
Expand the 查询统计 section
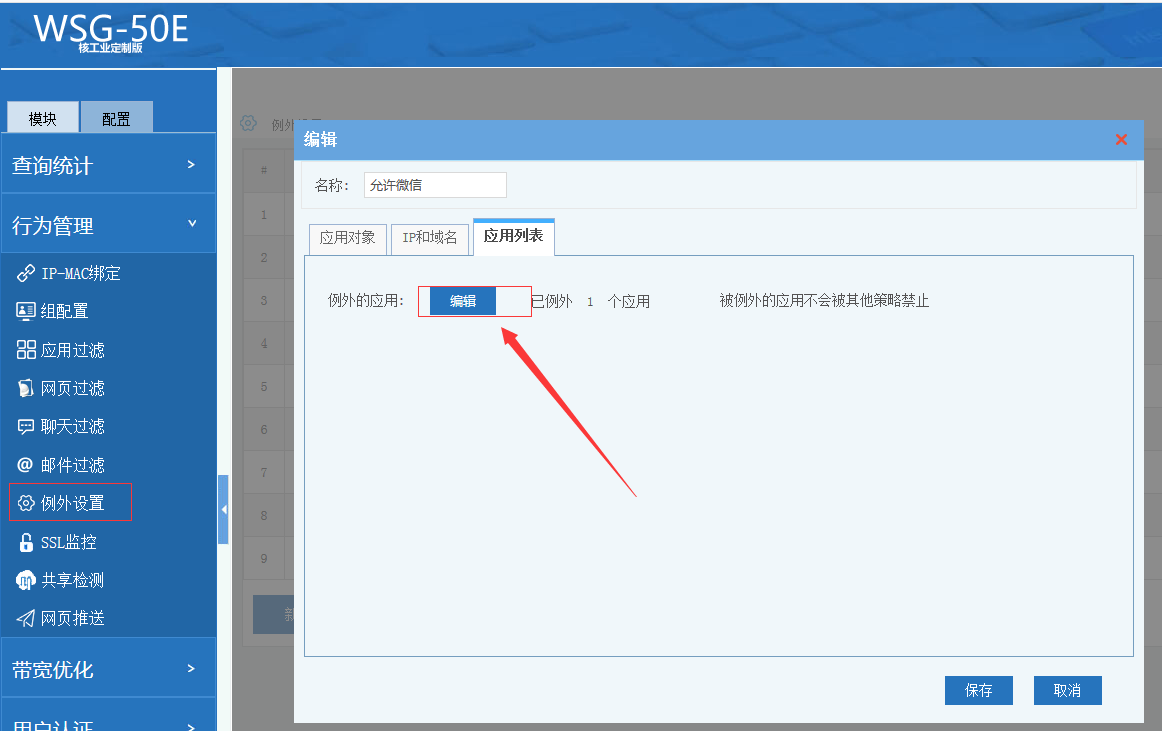coord(108,165)
